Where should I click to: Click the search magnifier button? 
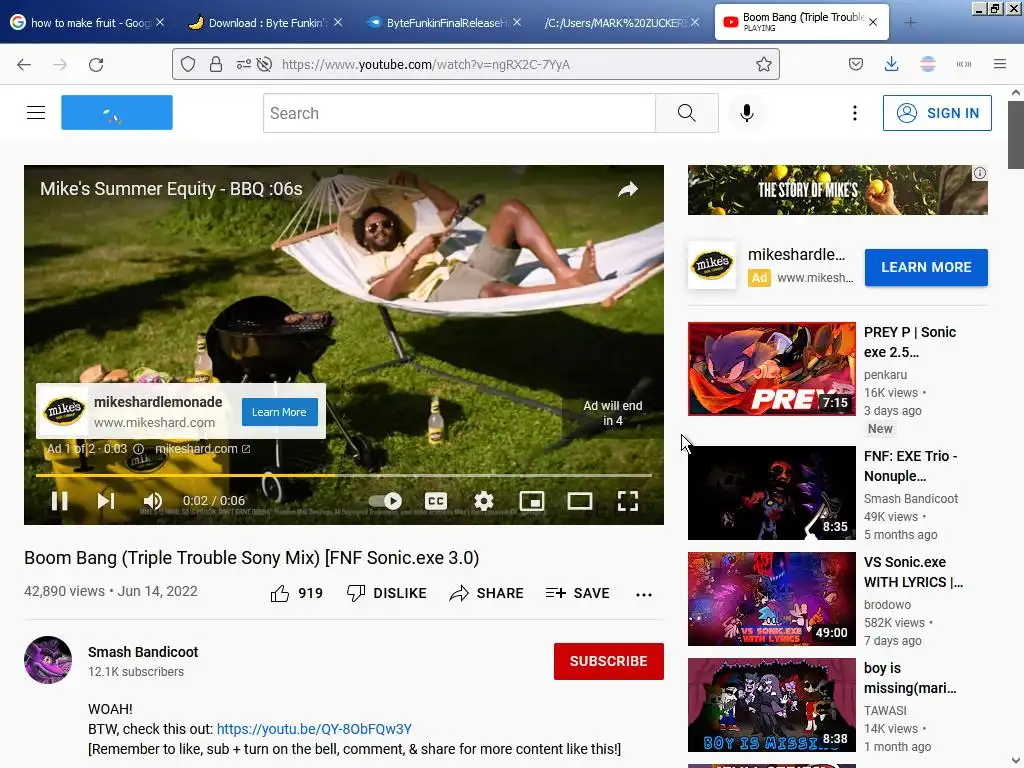point(687,113)
